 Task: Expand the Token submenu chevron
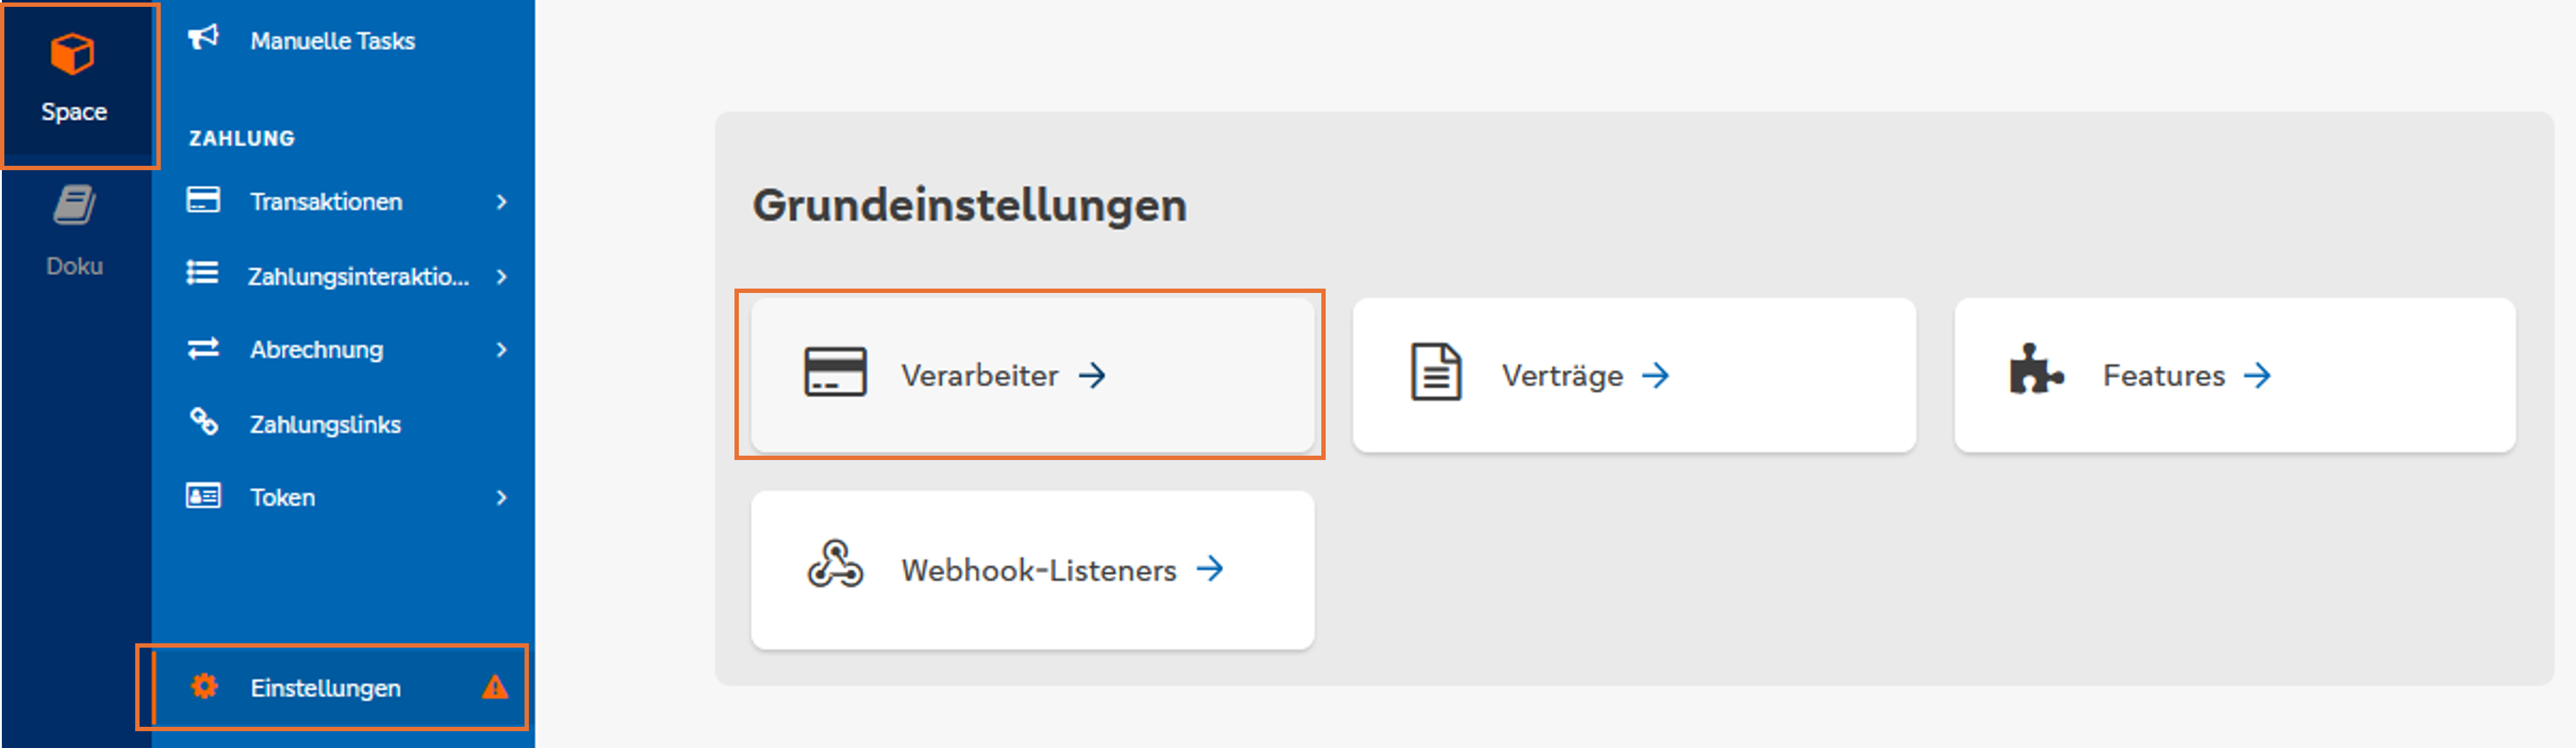coord(501,498)
